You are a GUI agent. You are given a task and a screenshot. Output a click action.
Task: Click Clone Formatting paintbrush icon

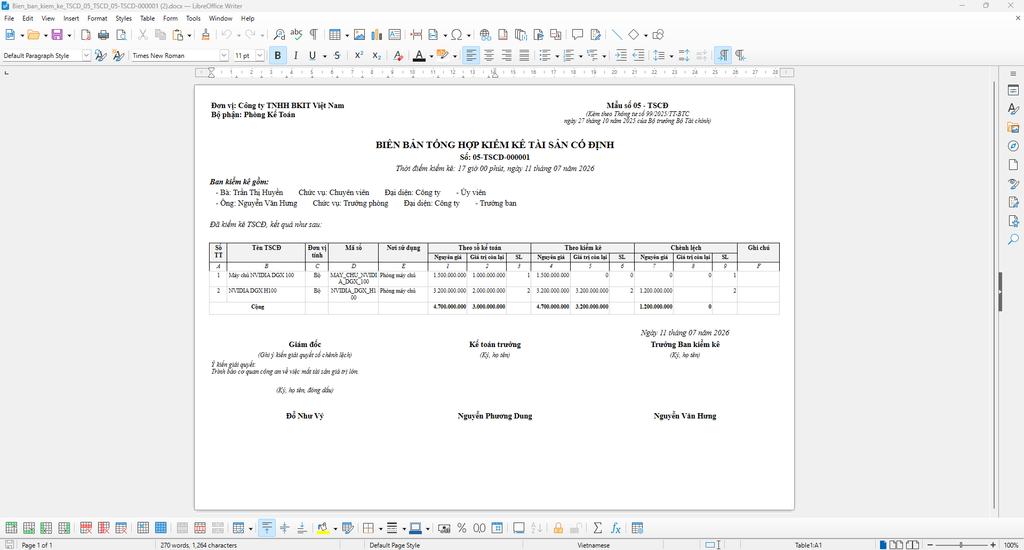(x=205, y=35)
